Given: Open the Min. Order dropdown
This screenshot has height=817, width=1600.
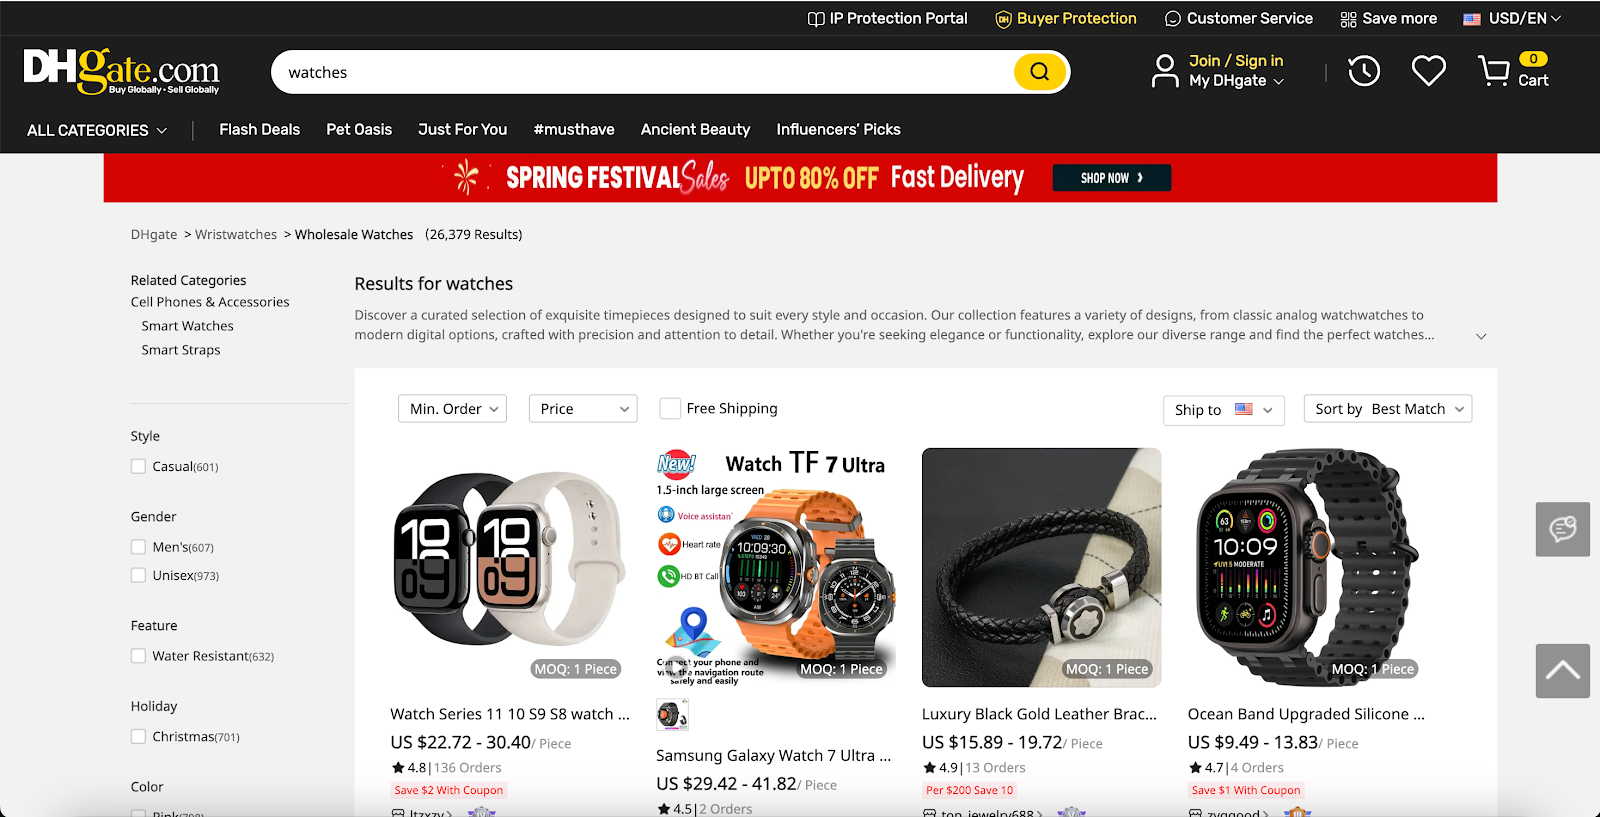Looking at the screenshot, I should tap(452, 409).
